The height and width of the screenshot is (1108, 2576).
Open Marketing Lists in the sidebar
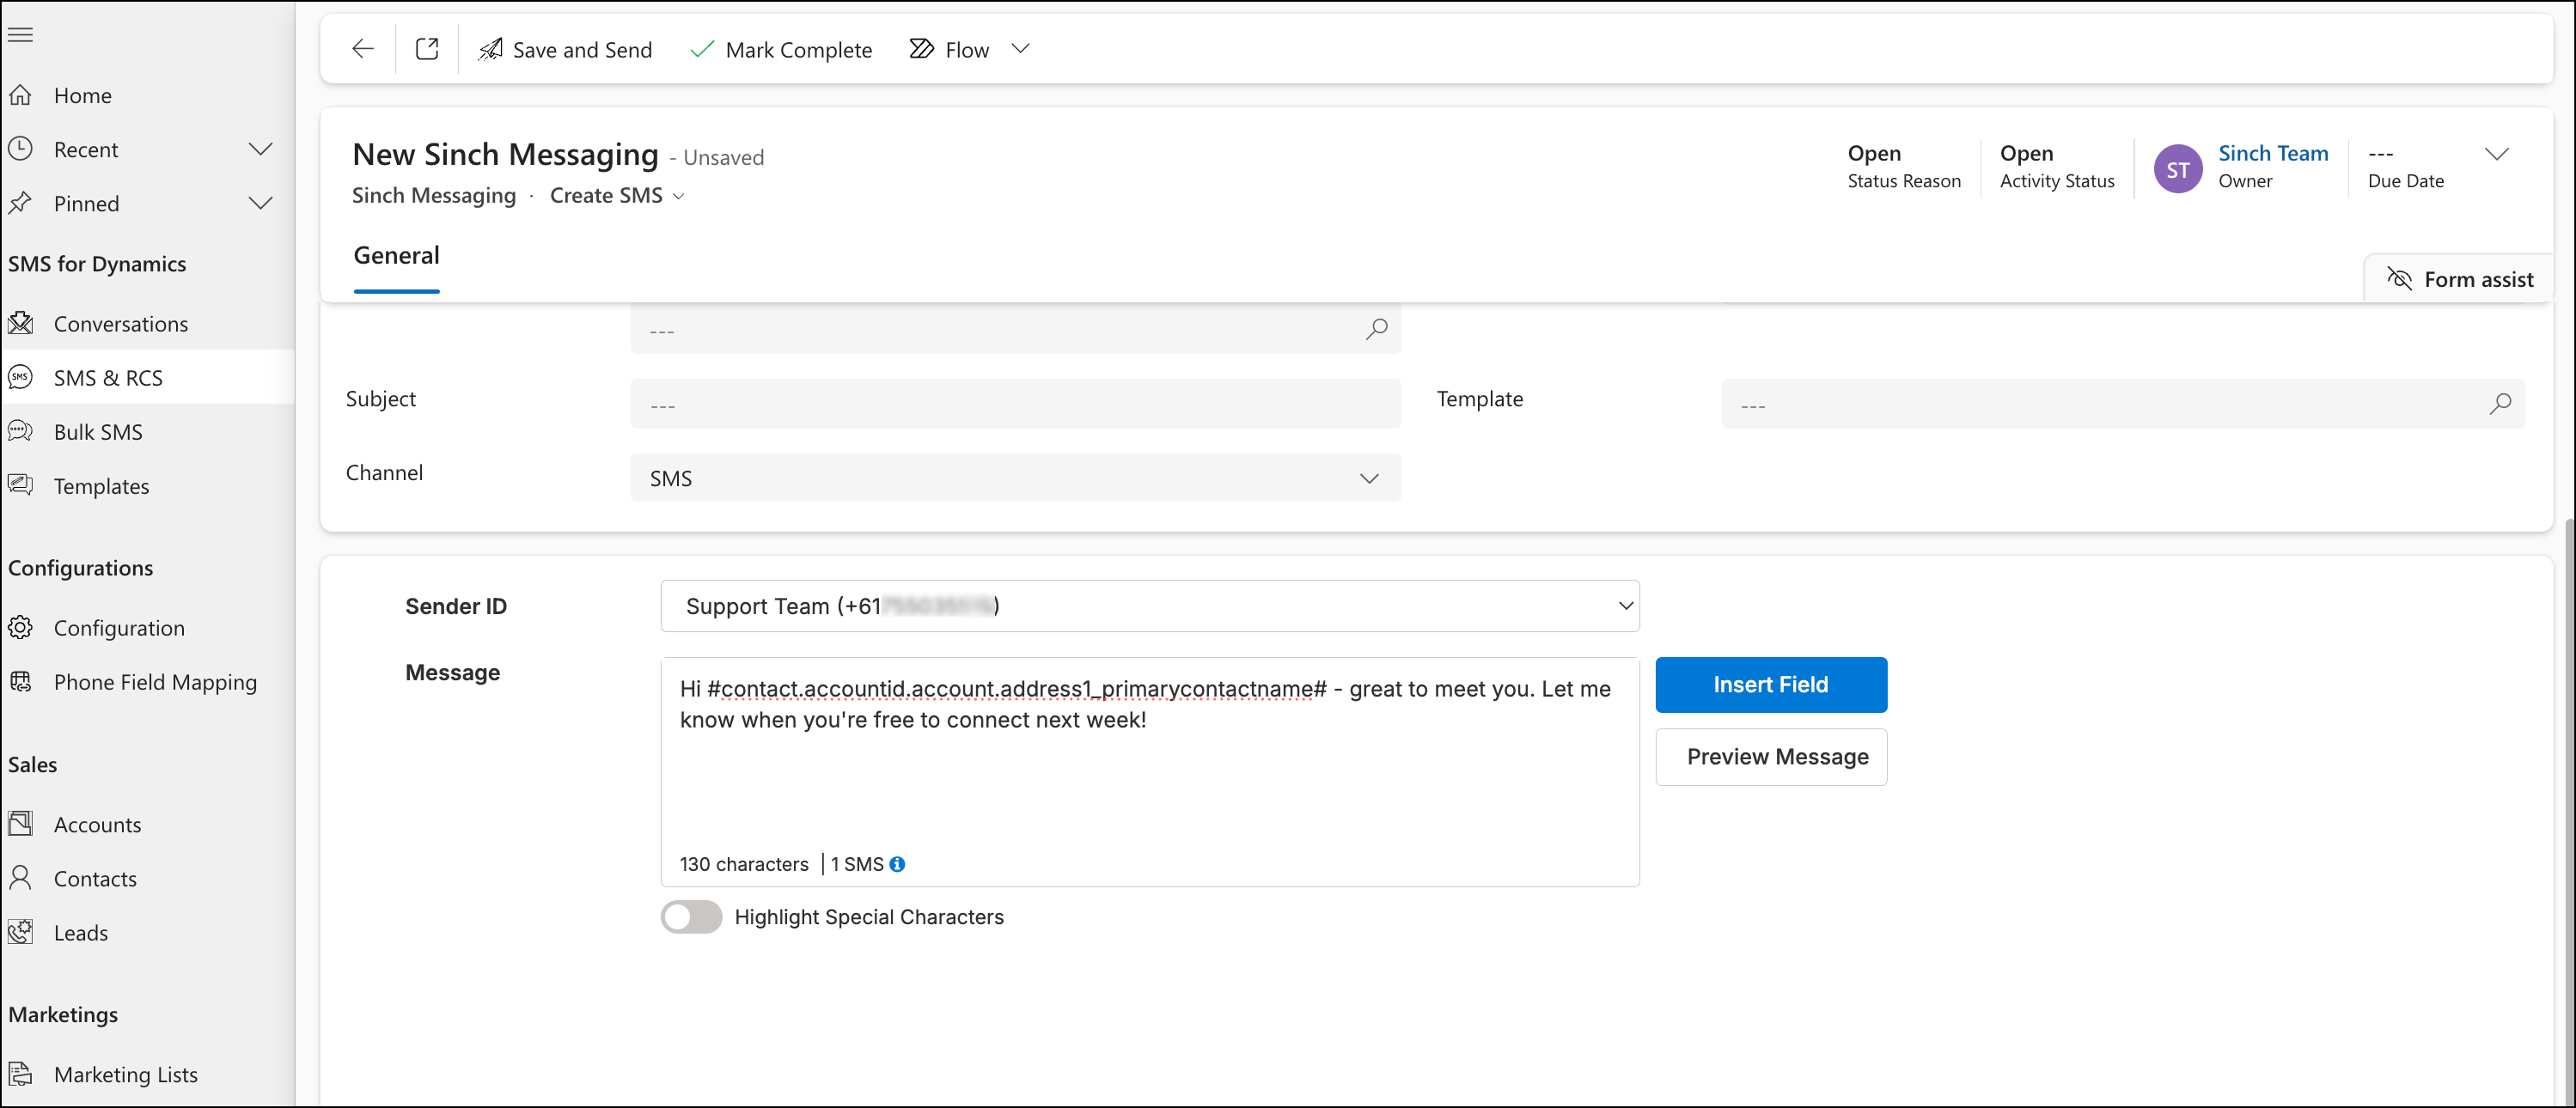[147, 1074]
